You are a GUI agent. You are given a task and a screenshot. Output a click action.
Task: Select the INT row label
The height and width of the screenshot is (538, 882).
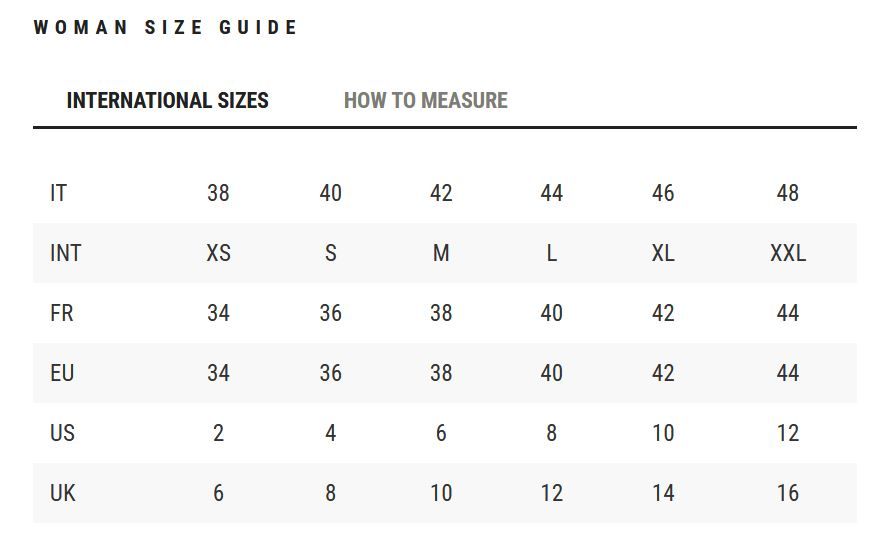click(65, 253)
